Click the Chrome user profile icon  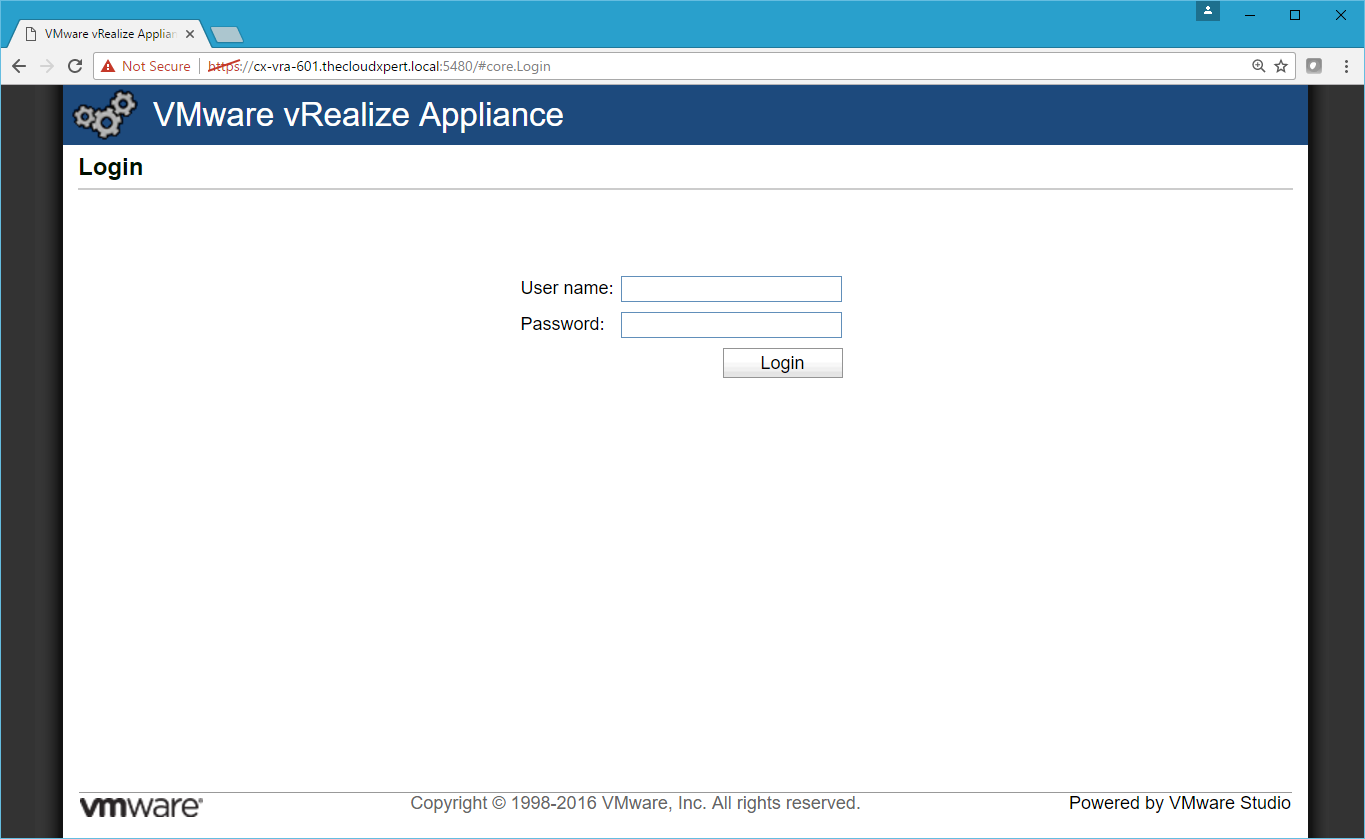click(1208, 11)
